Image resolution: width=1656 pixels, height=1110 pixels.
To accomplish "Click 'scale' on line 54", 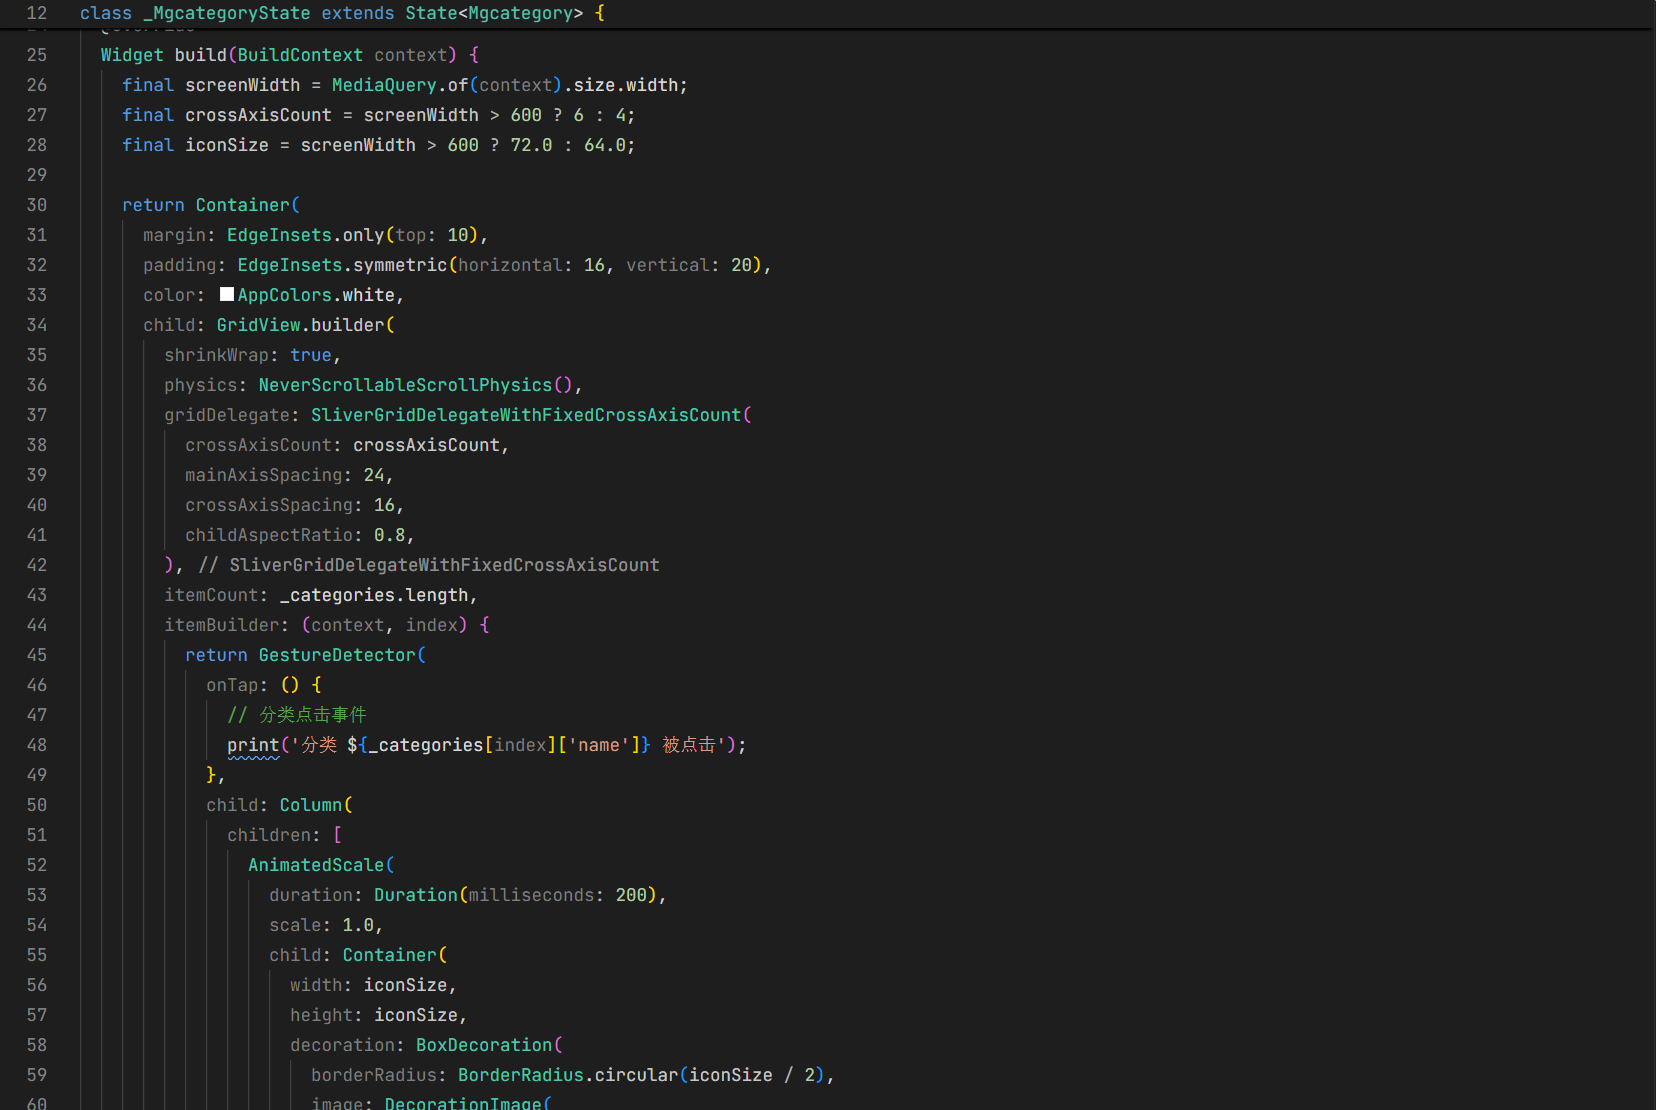I will [x=295, y=925].
